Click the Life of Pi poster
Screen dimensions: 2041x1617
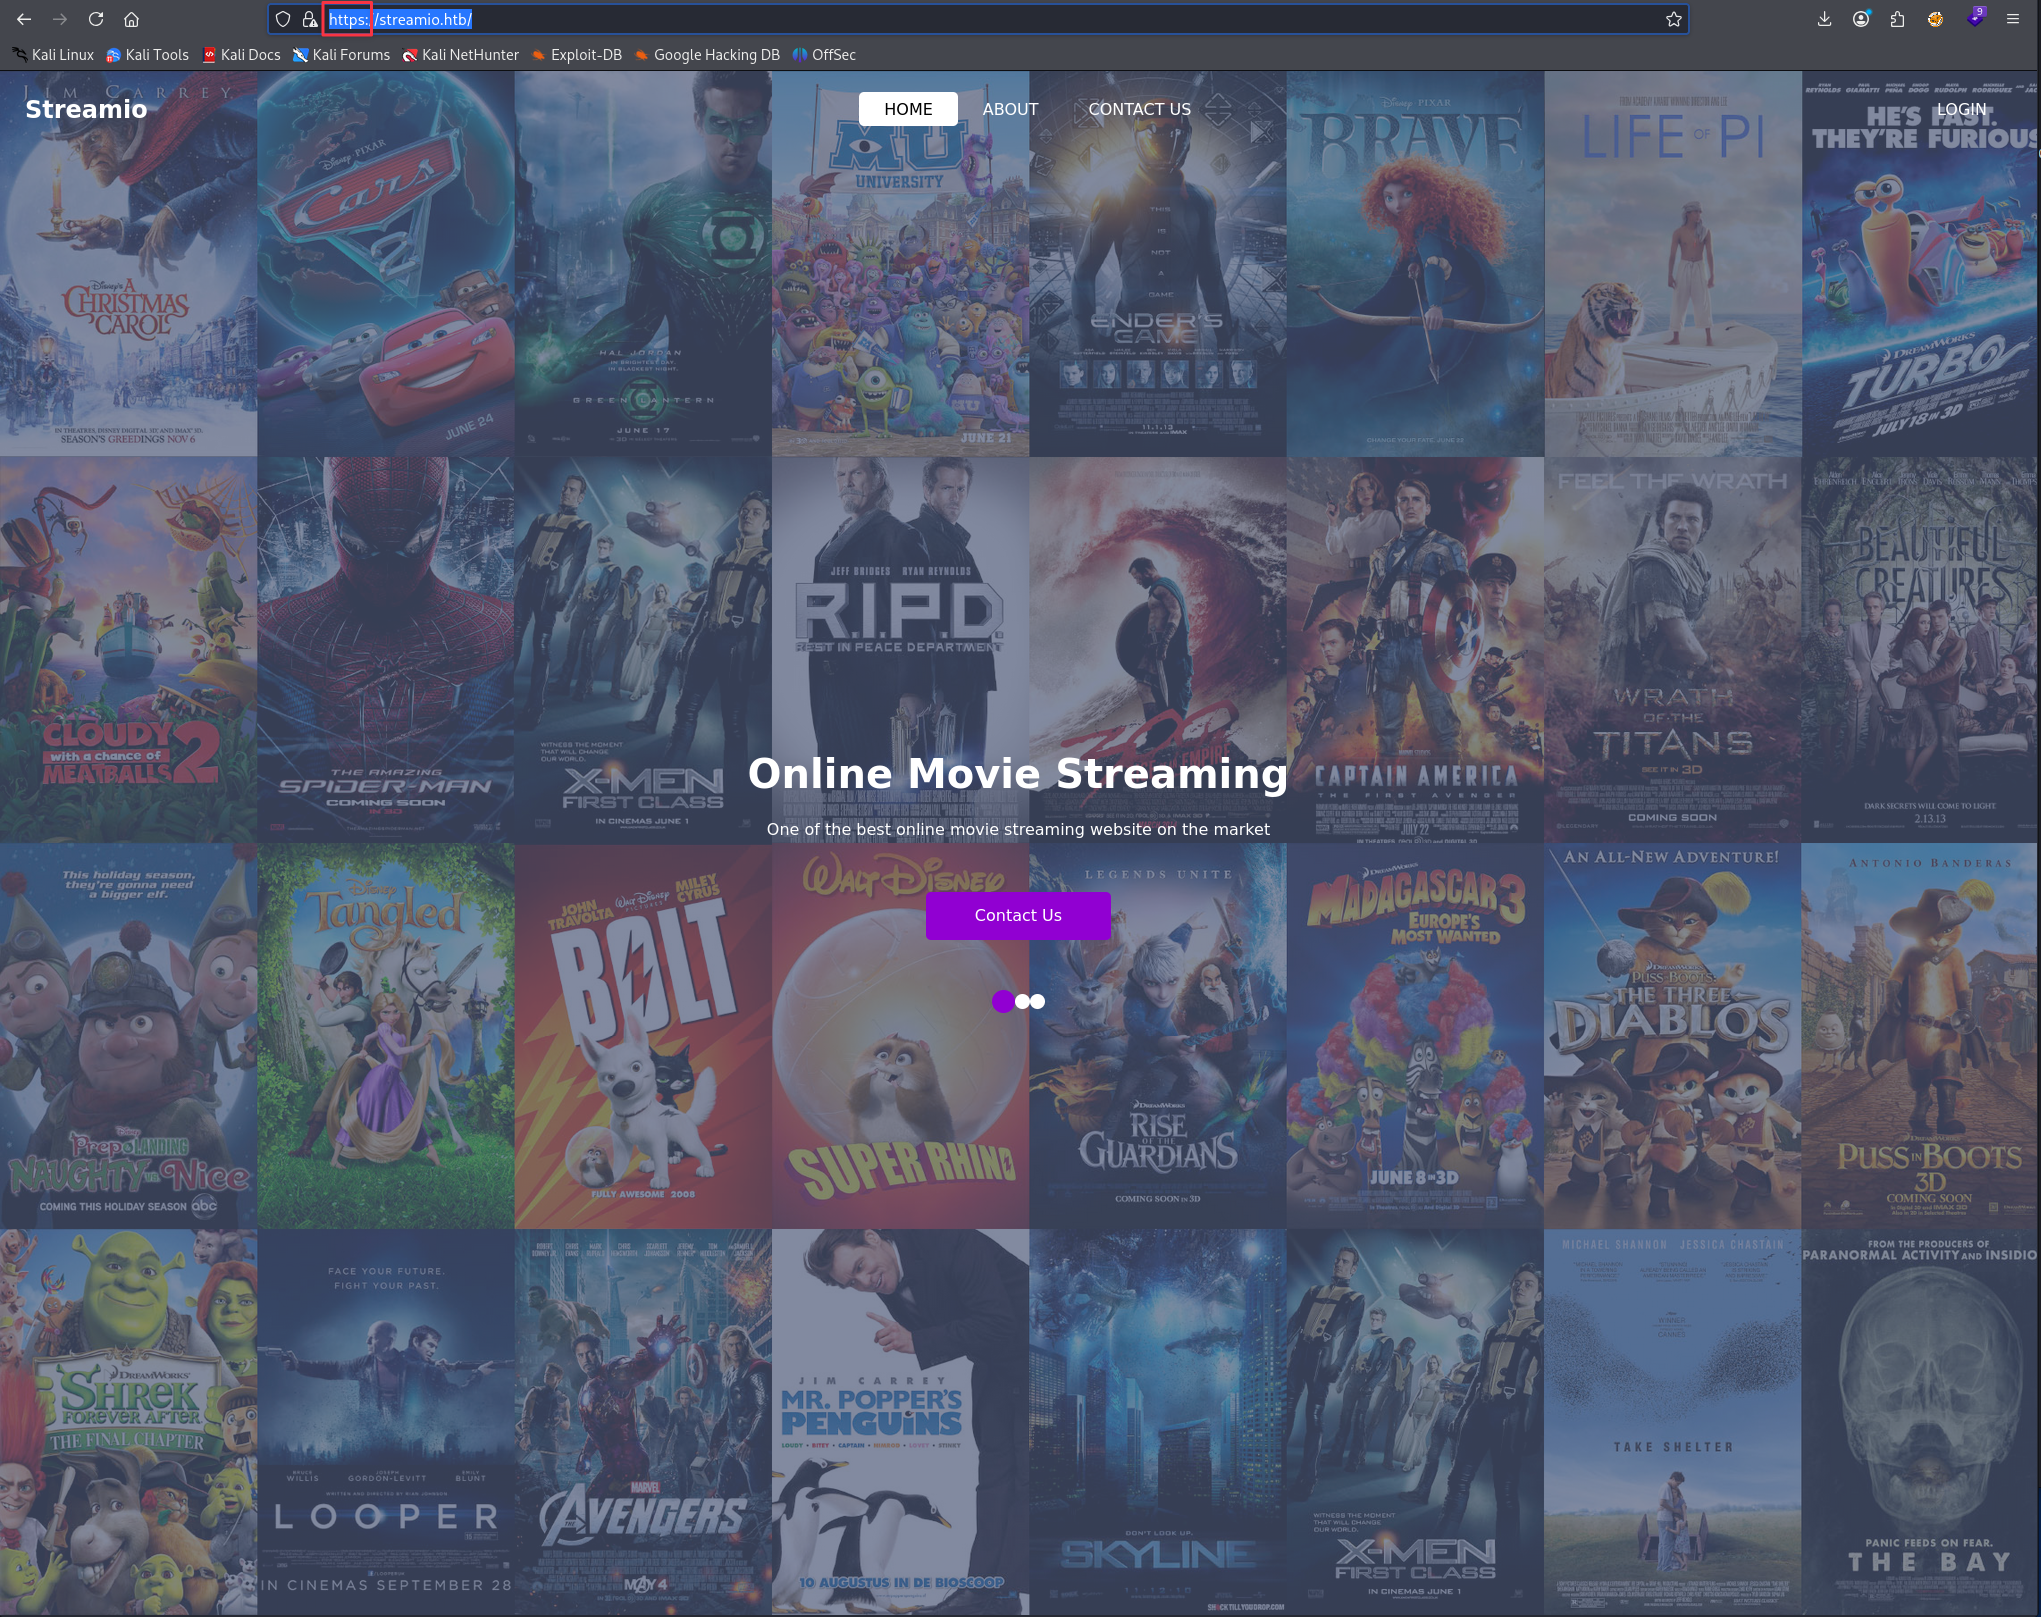click(1672, 264)
